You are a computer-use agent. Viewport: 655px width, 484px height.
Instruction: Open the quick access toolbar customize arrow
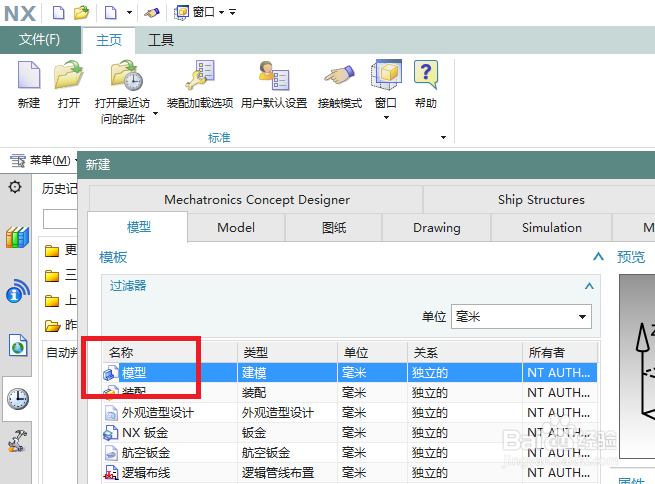[233, 13]
